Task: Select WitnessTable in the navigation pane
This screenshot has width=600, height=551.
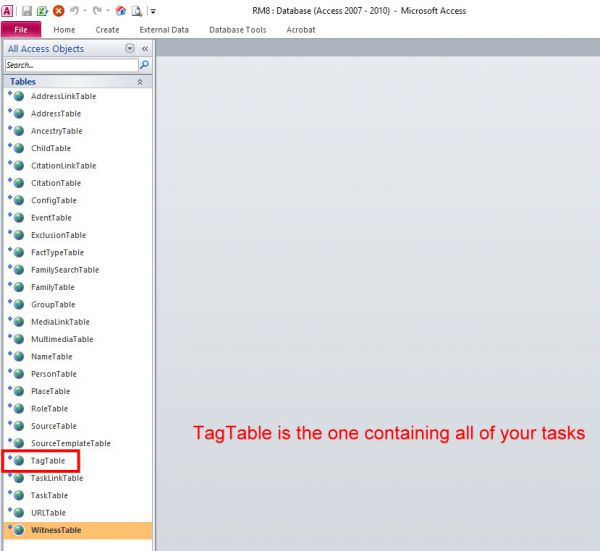Action: point(56,530)
